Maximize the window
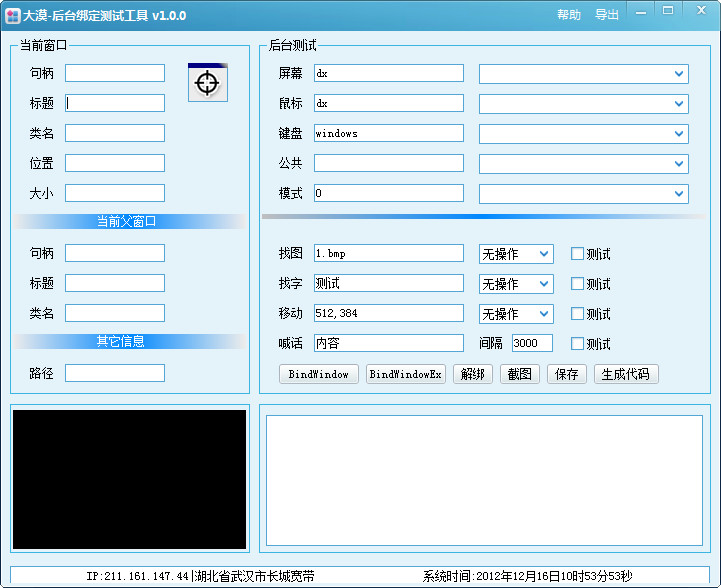 668,11
